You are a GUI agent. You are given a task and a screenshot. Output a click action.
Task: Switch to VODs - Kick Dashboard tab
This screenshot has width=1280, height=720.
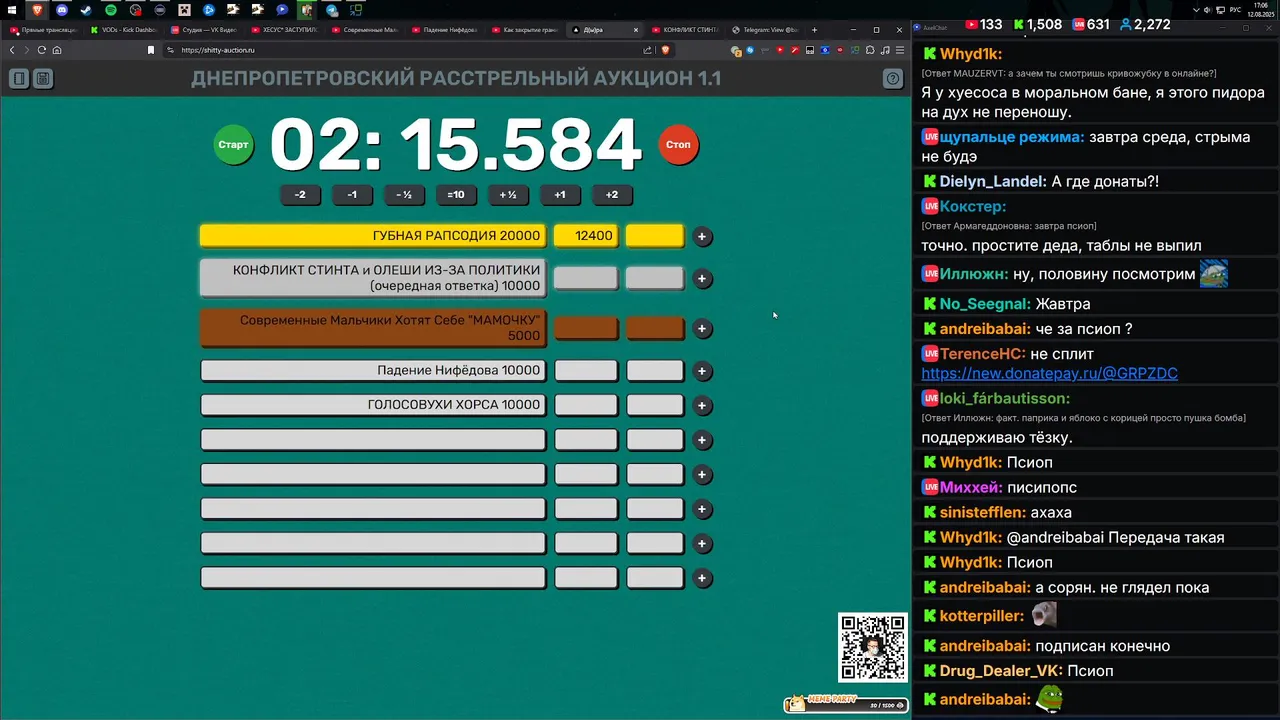point(123,30)
